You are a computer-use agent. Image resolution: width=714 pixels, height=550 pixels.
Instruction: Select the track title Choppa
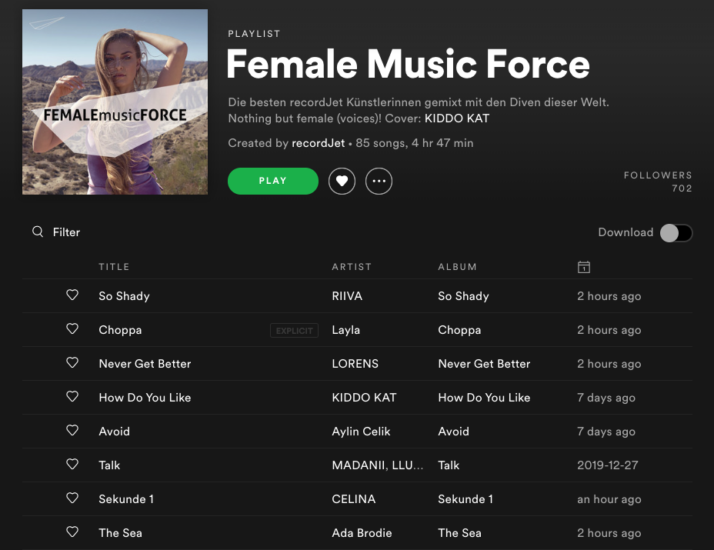click(x=120, y=330)
